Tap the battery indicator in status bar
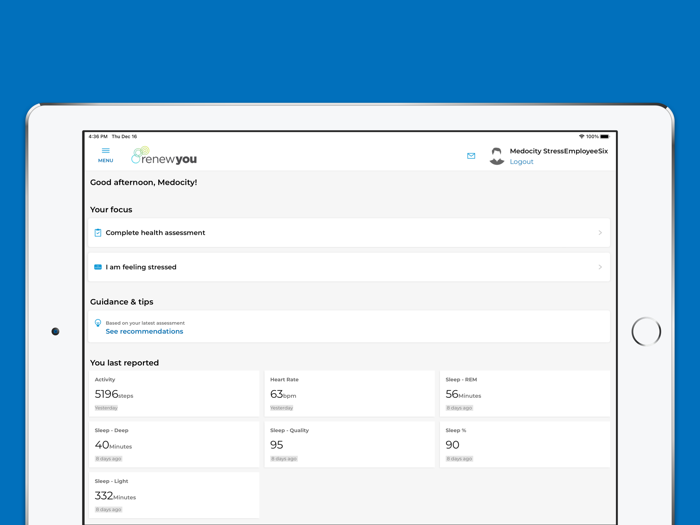The height and width of the screenshot is (525, 700). (x=605, y=136)
